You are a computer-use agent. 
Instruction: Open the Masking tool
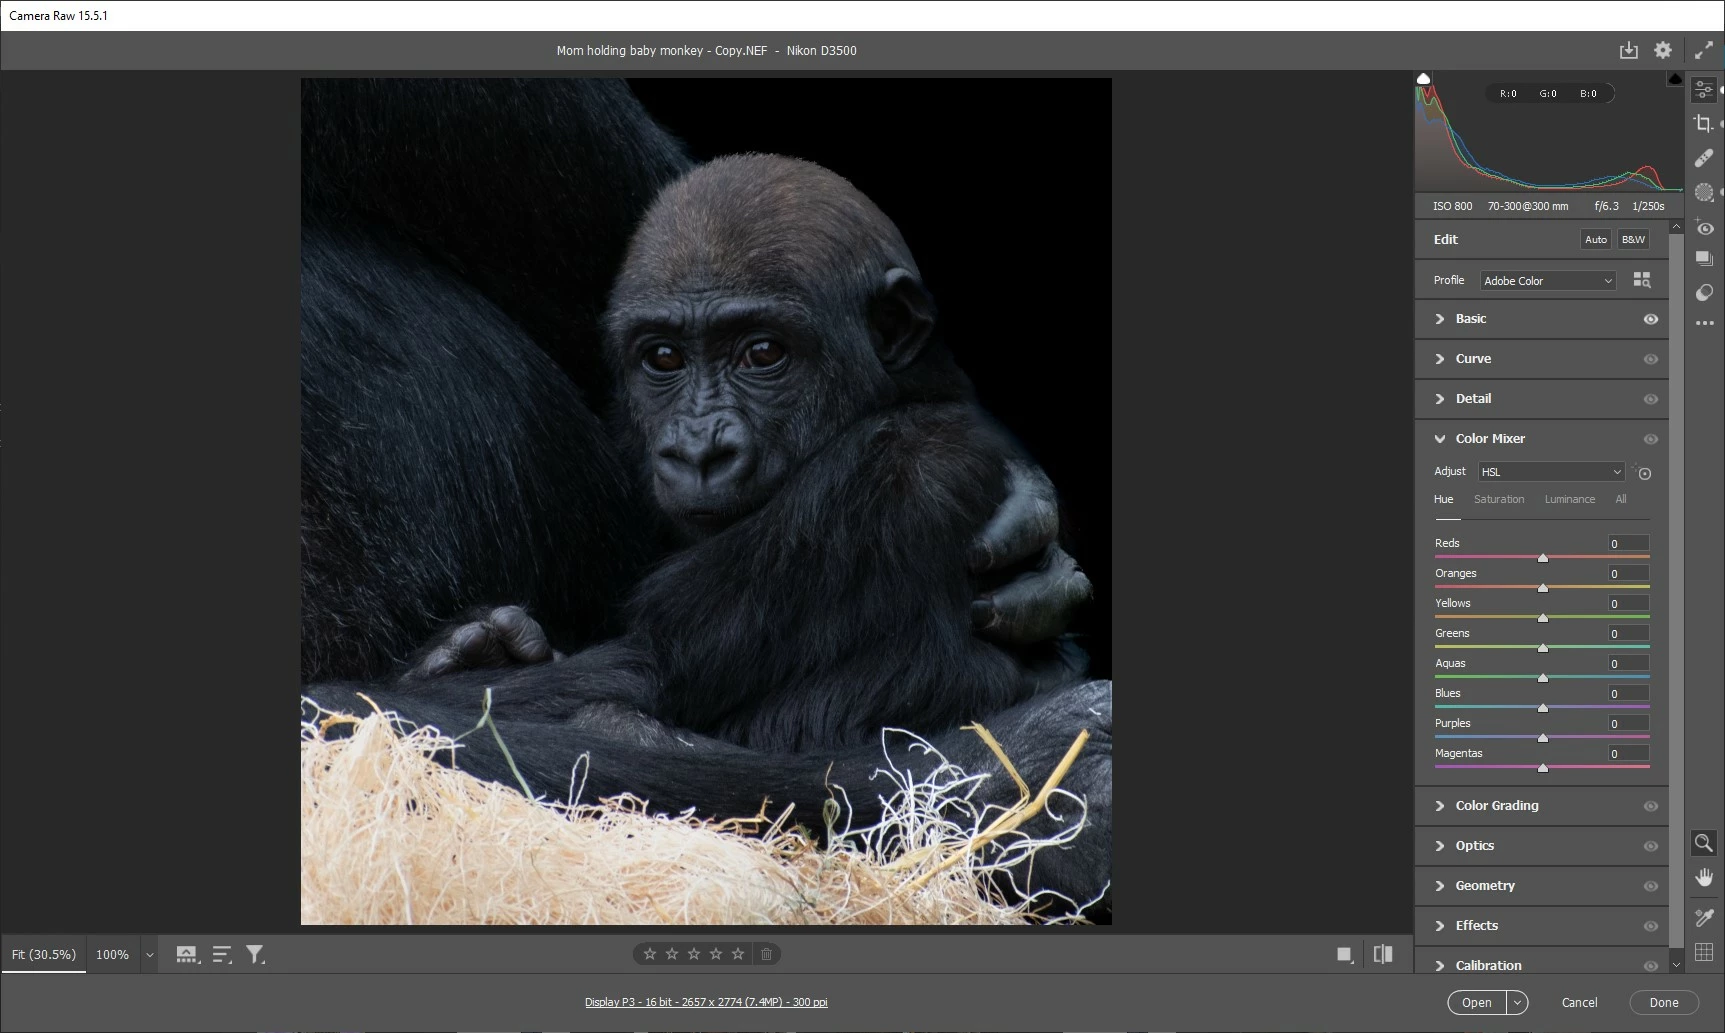(1704, 193)
